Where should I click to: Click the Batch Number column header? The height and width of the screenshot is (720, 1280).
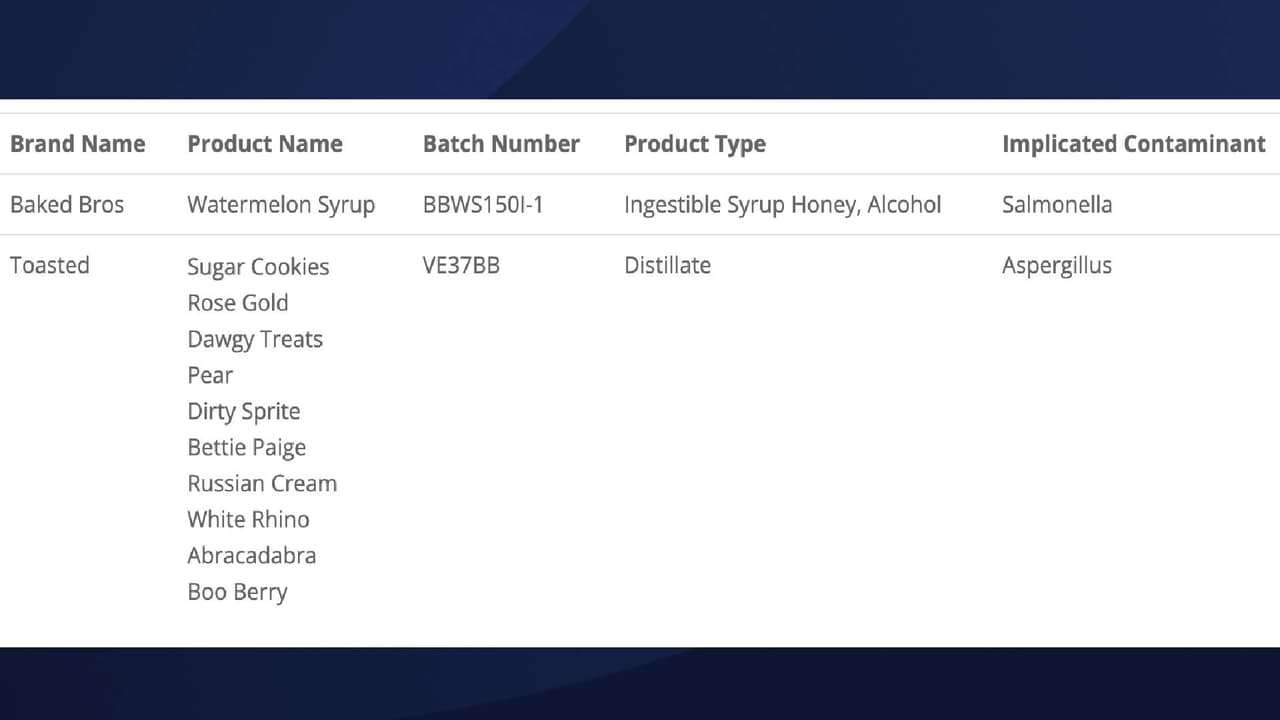(x=501, y=143)
